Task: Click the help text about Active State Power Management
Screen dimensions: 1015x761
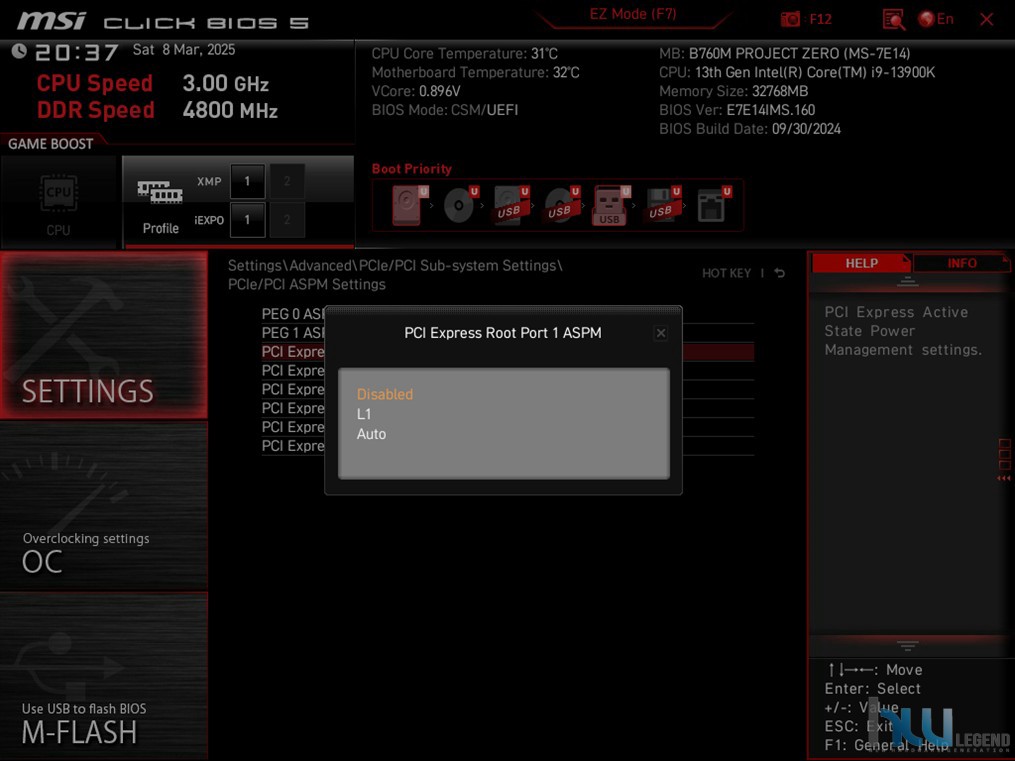Action: (x=903, y=331)
